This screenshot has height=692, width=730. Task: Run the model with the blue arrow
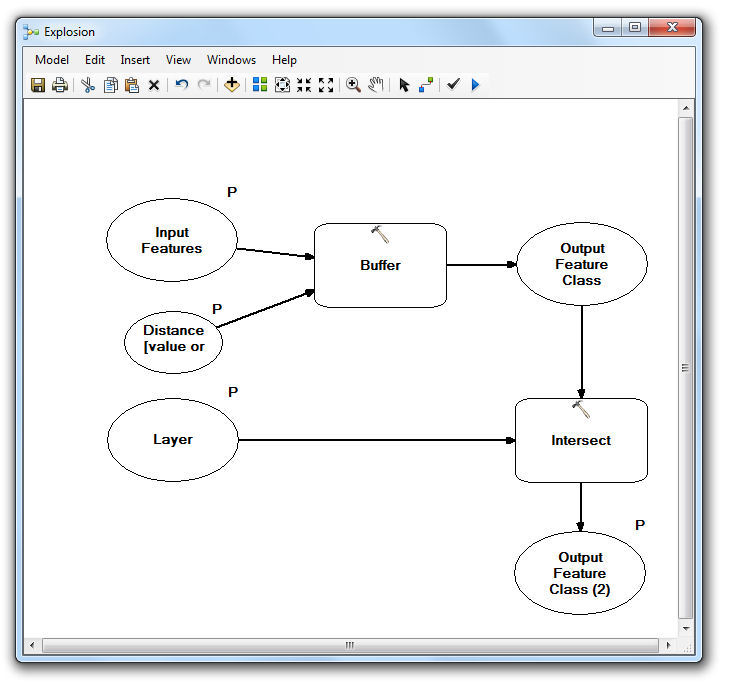tap(475, 85)
